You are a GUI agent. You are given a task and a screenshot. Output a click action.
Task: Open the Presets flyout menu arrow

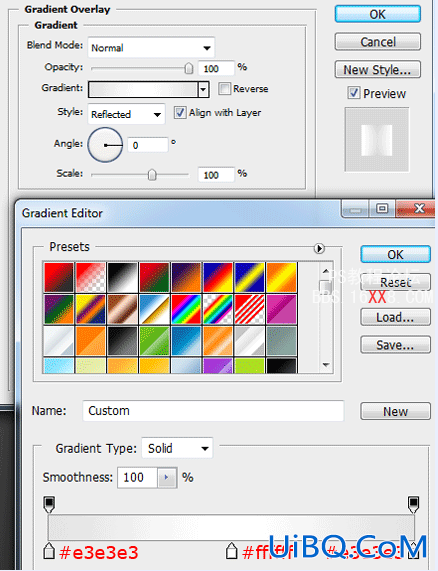(x=319, y=248)
